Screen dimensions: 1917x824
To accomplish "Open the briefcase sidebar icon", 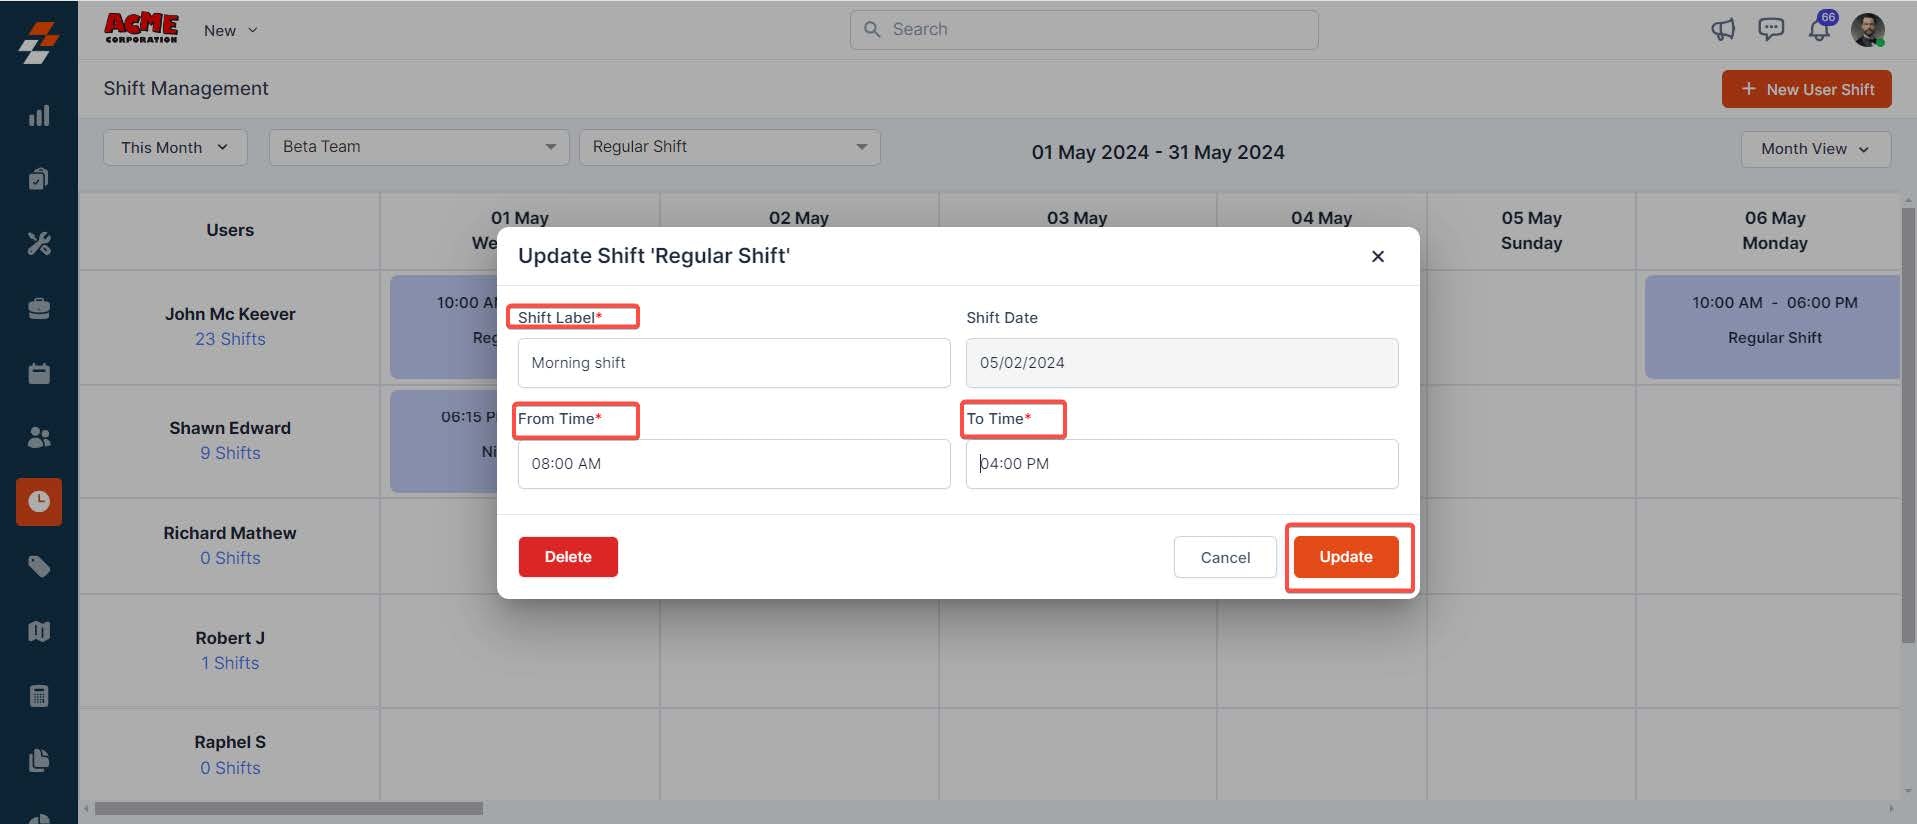I will (39, 308).
